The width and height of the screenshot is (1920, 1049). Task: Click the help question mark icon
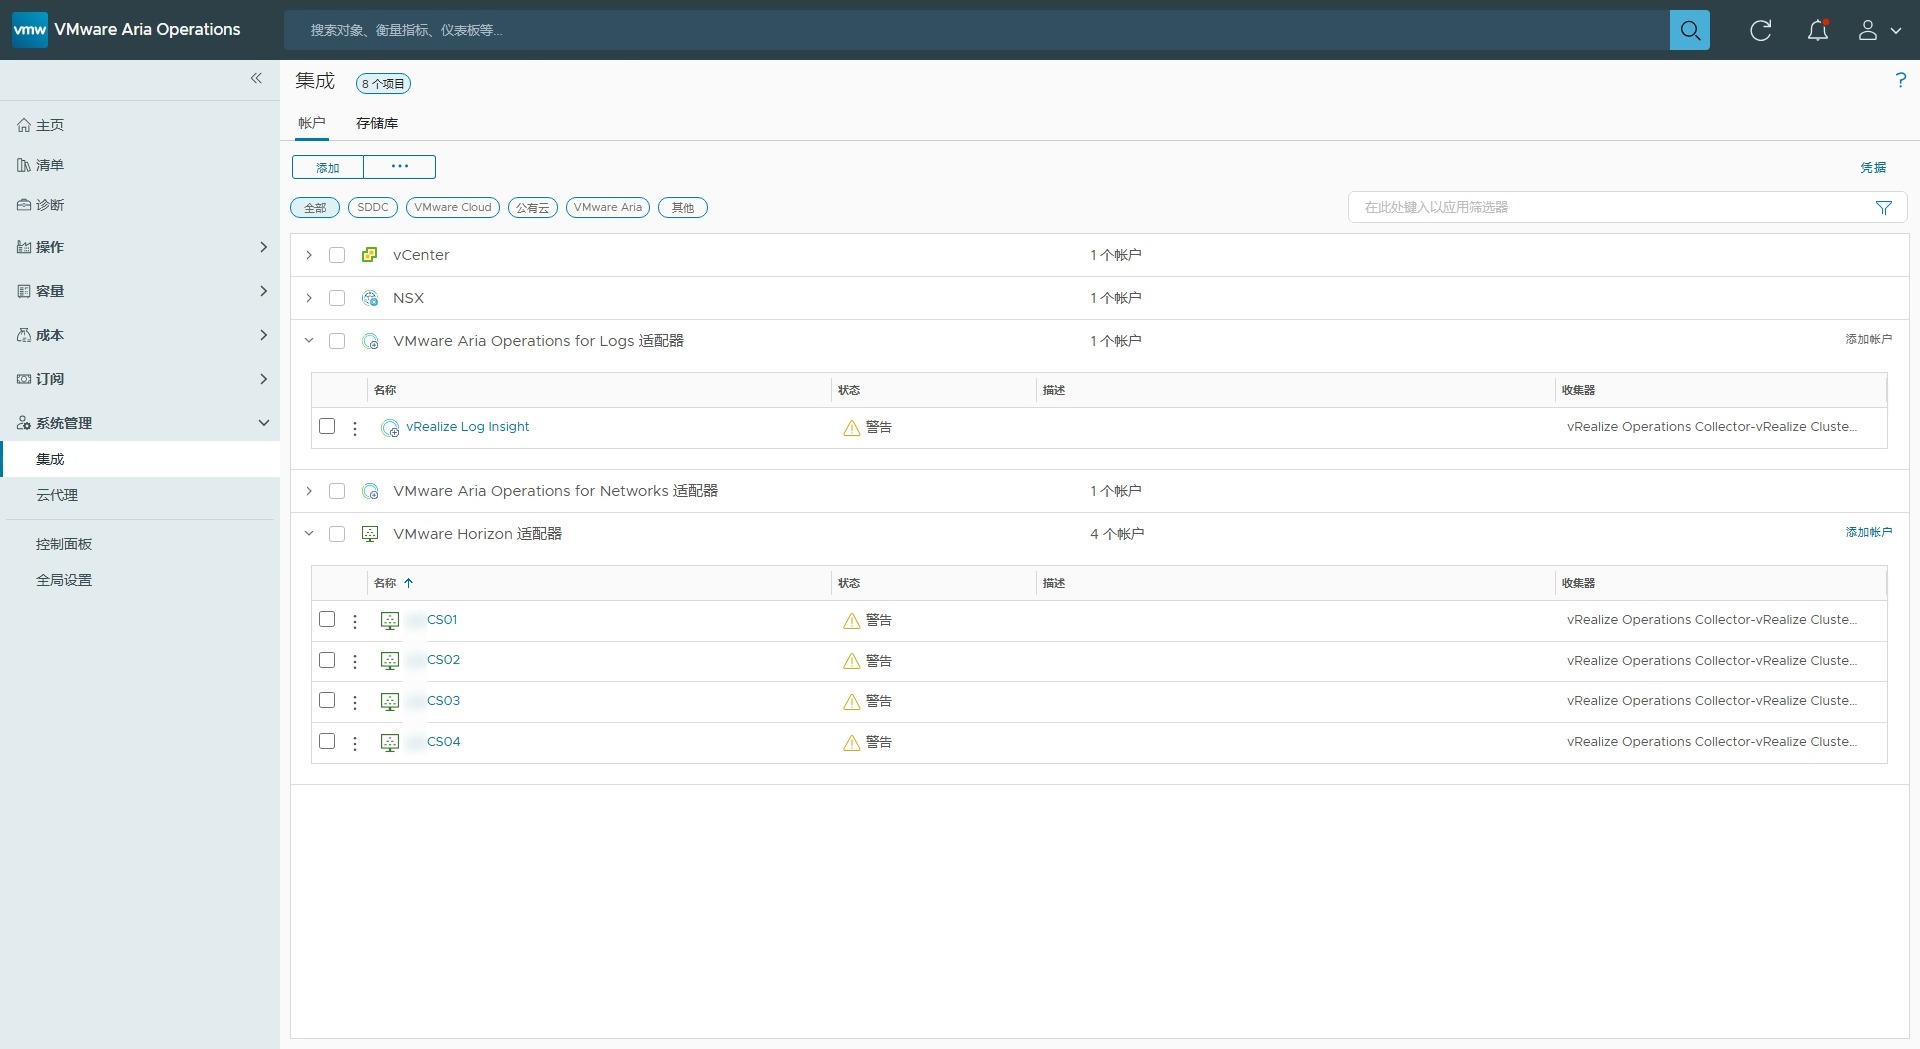click(x=1900, y=80)
